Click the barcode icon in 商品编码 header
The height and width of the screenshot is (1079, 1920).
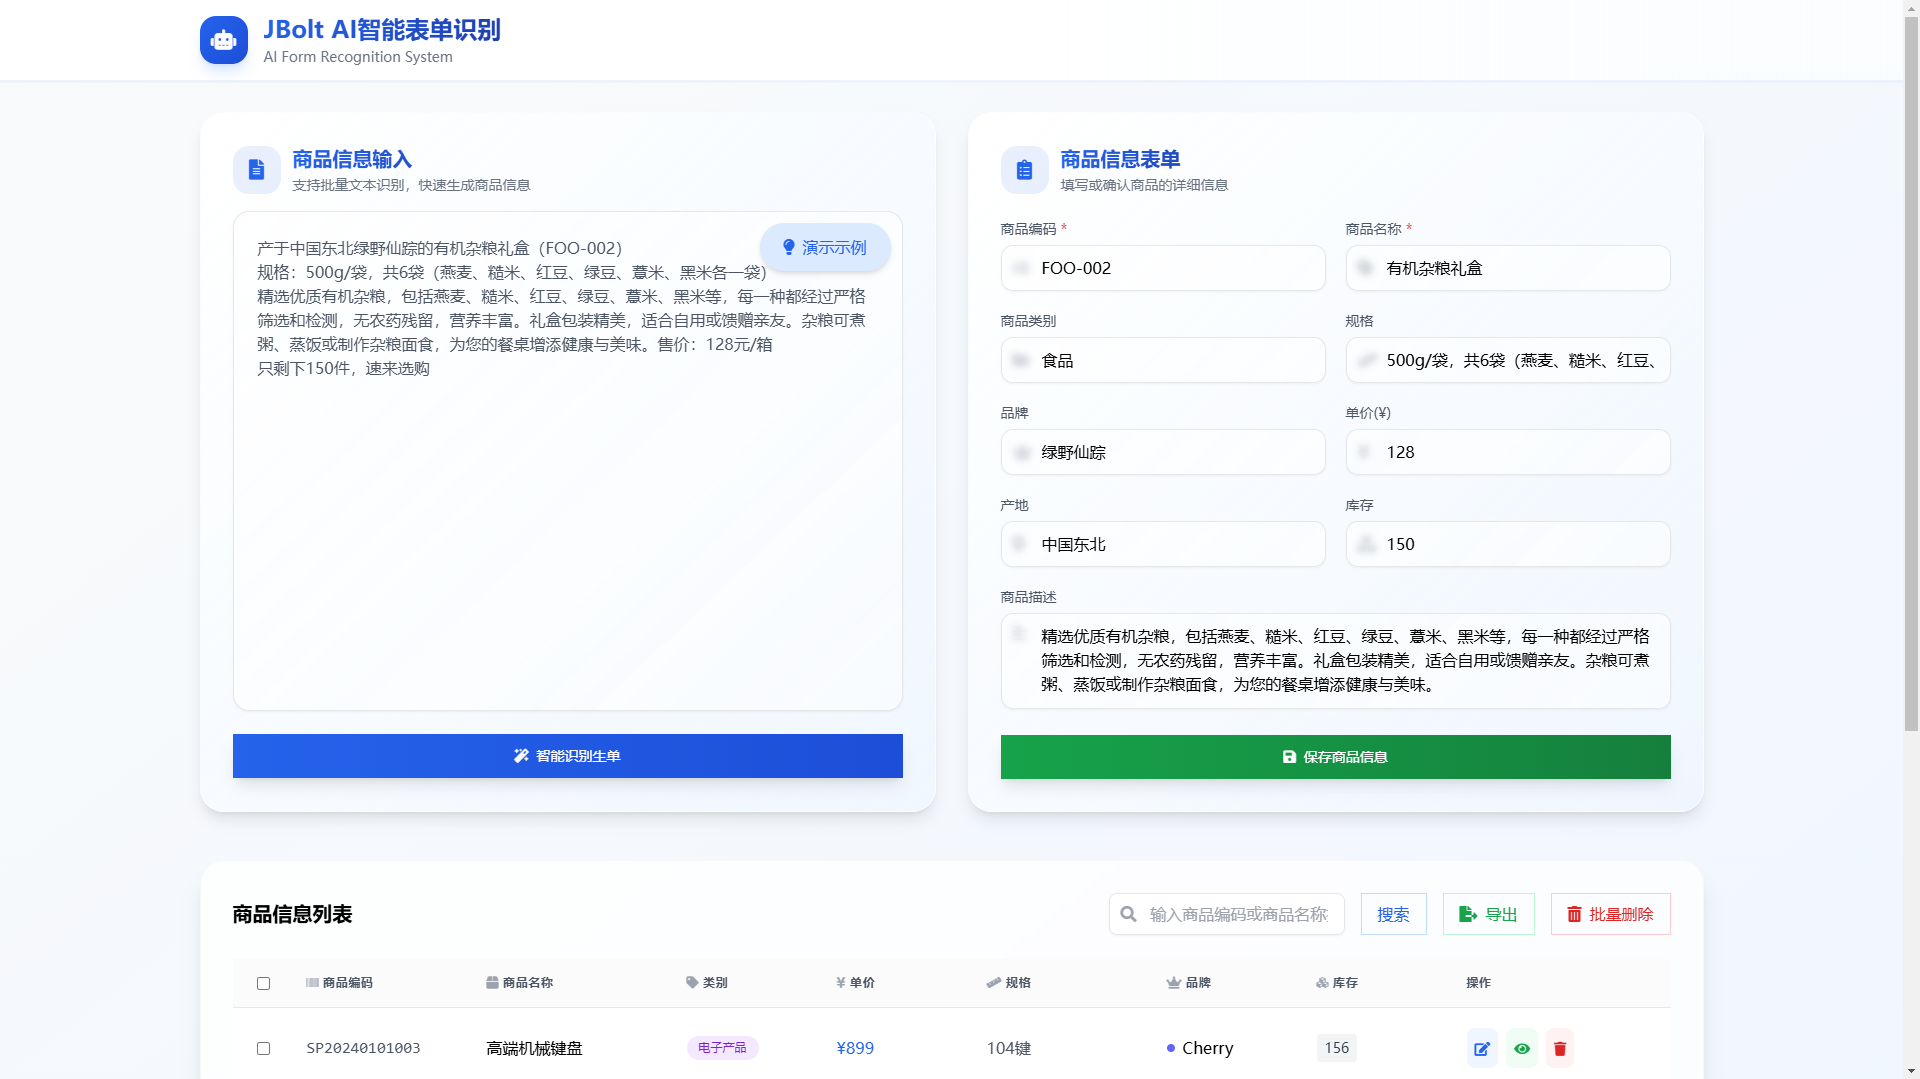point(312,983)
